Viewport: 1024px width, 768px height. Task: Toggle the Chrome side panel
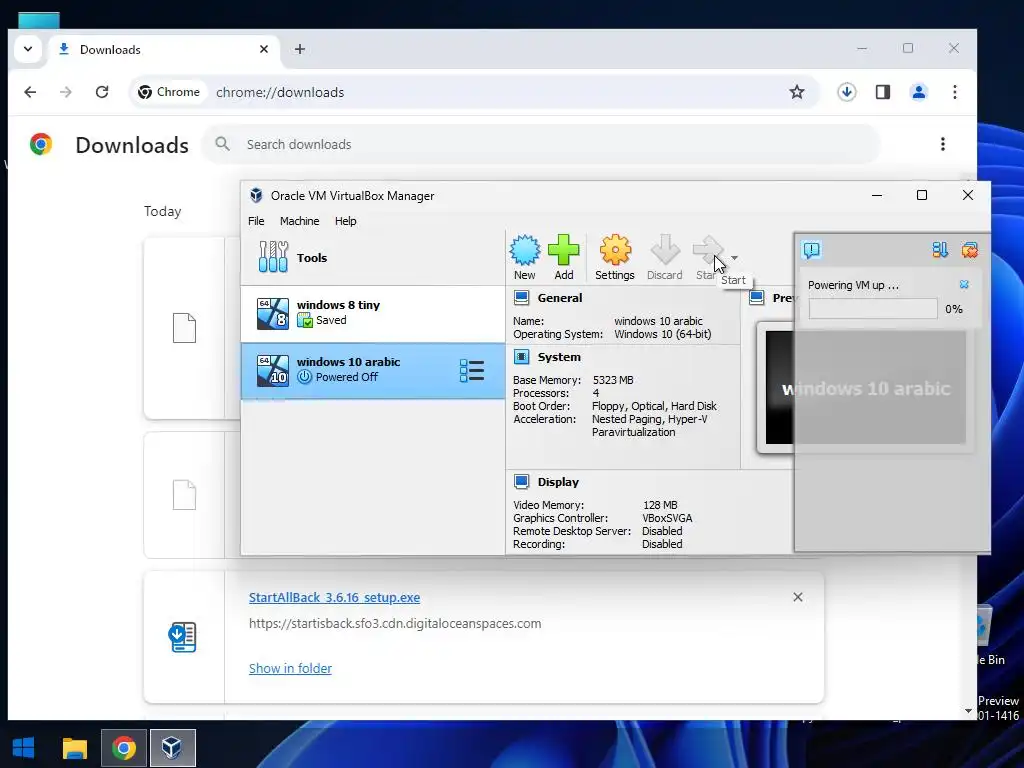point(883,92)
